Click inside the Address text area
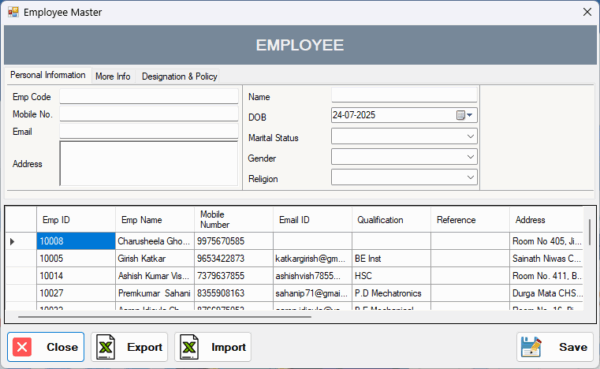 (149, 163)
